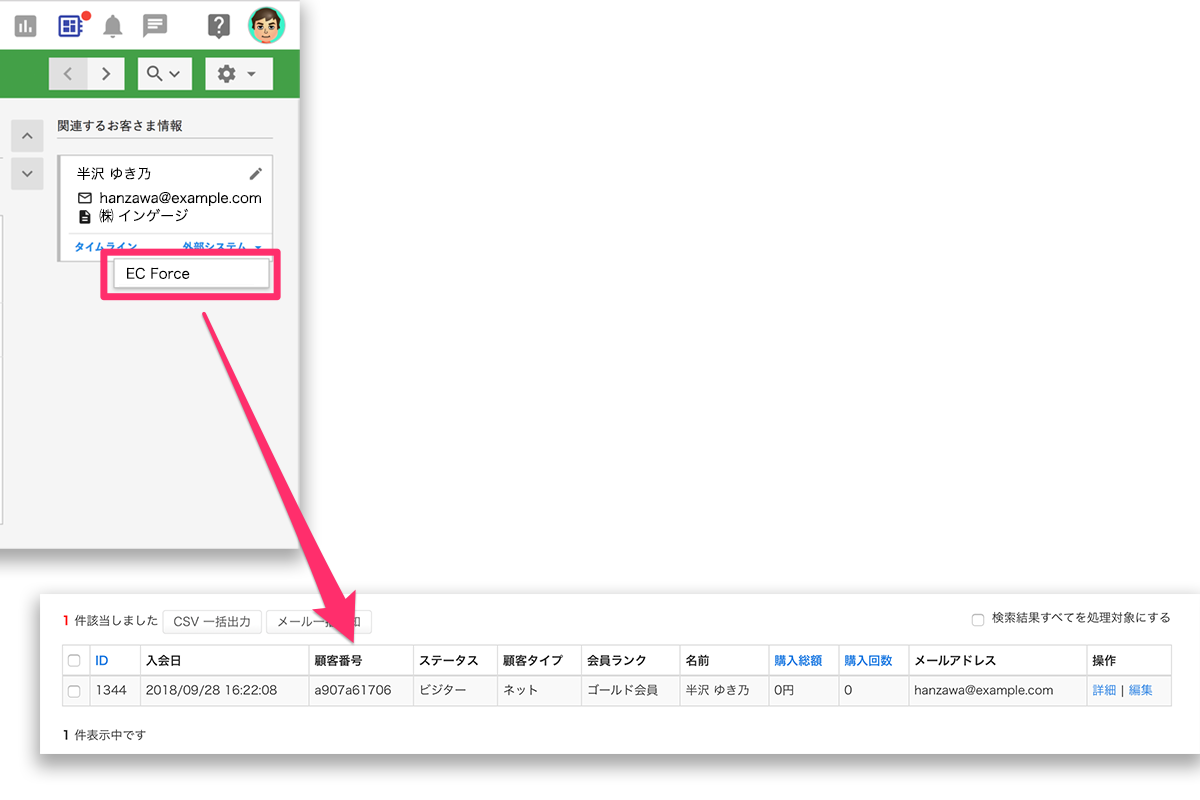
Task: Click the document icon beside ㈱ インゲージ
Action: [x=85, y=216]
